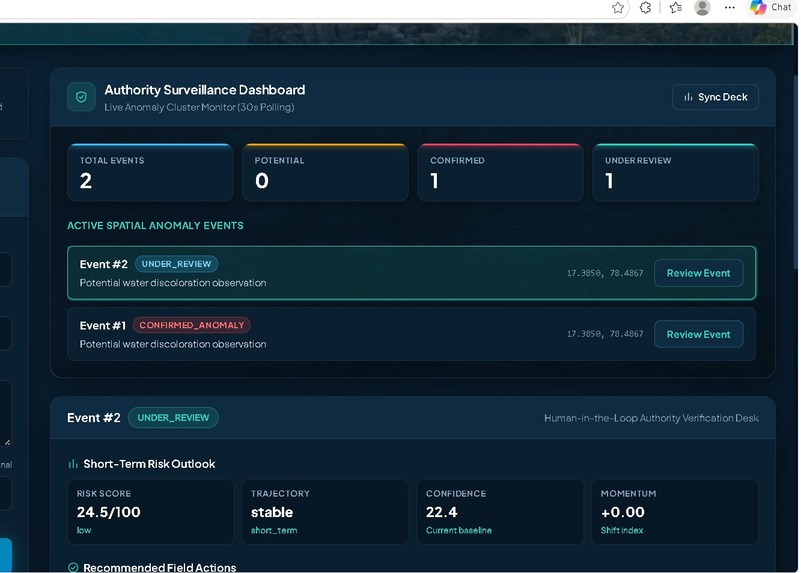
Task: Open the browser extensions puzzle icon
Action: pyautogui.click(x=646, y=8)
